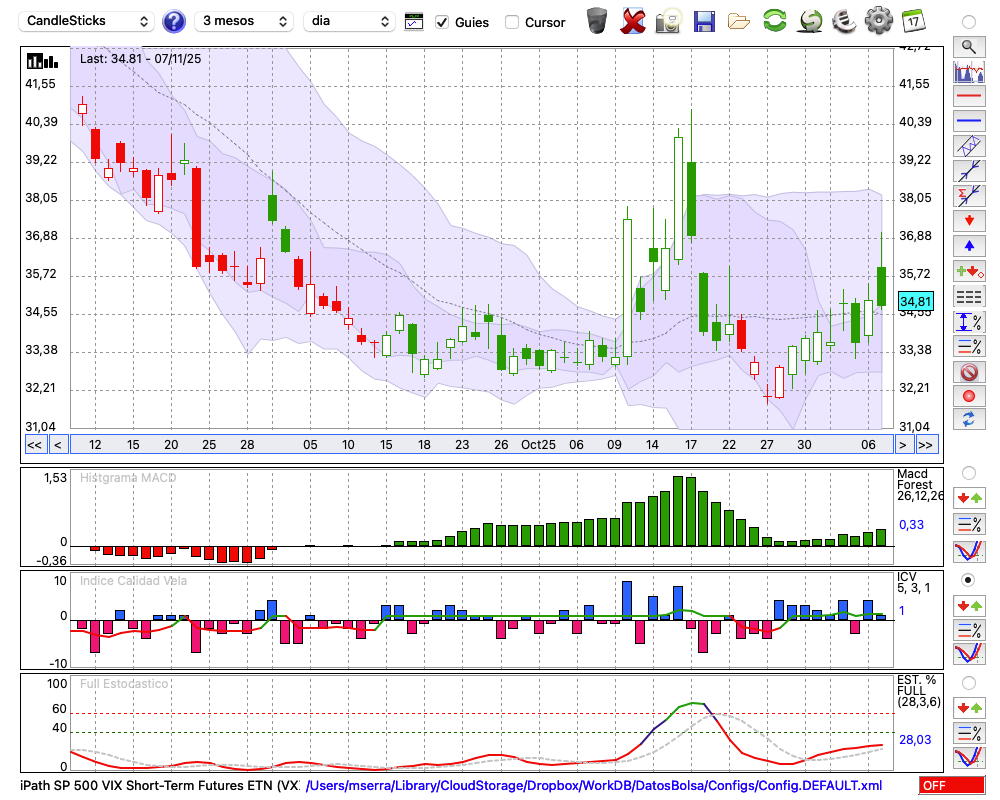Image resolution: width=1000 pixels, height=800 pixels.
Task: Add a red down arrow marker
Action: pyautogui.click(x=968, y=220)
